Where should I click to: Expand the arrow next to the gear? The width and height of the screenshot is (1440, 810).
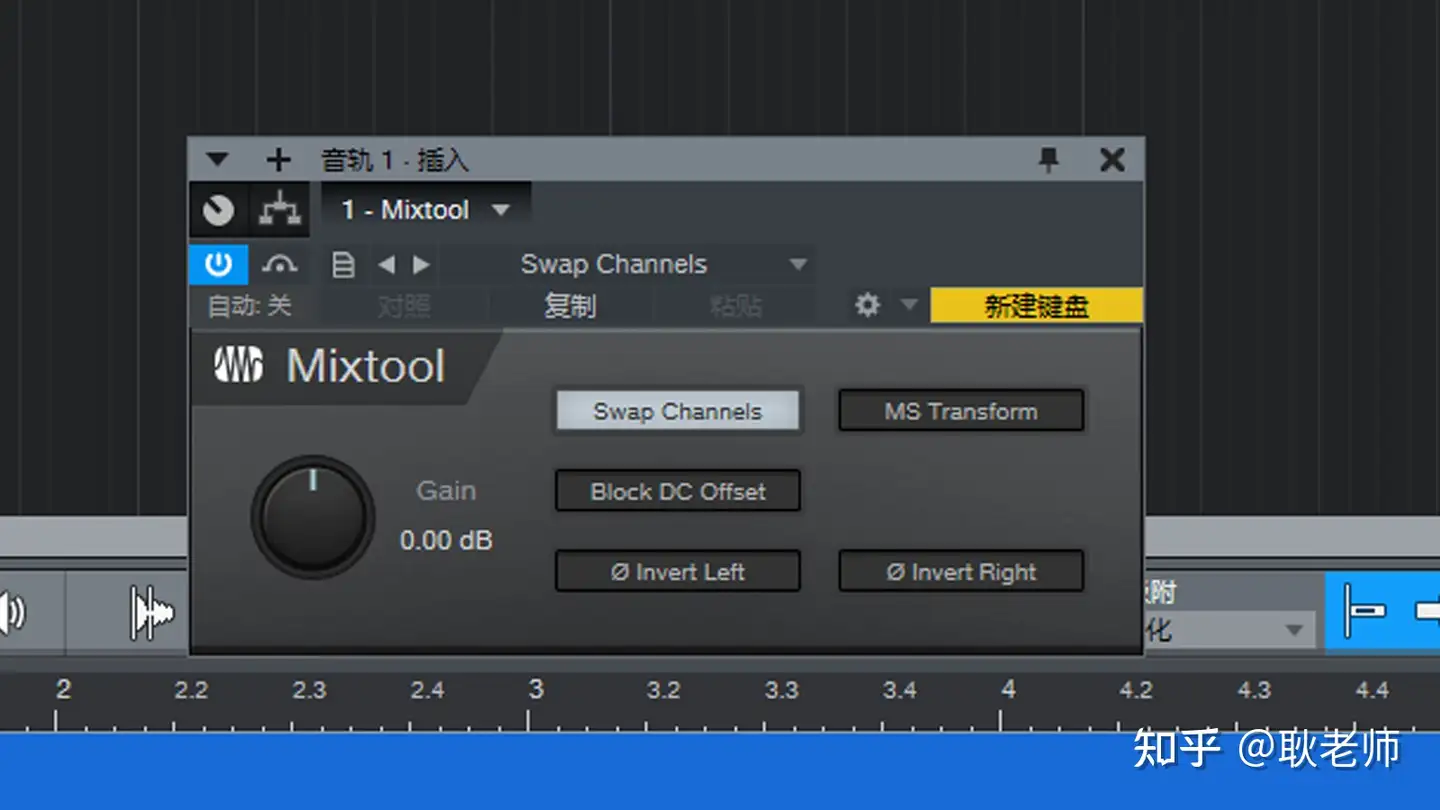(x=909, y=305)
